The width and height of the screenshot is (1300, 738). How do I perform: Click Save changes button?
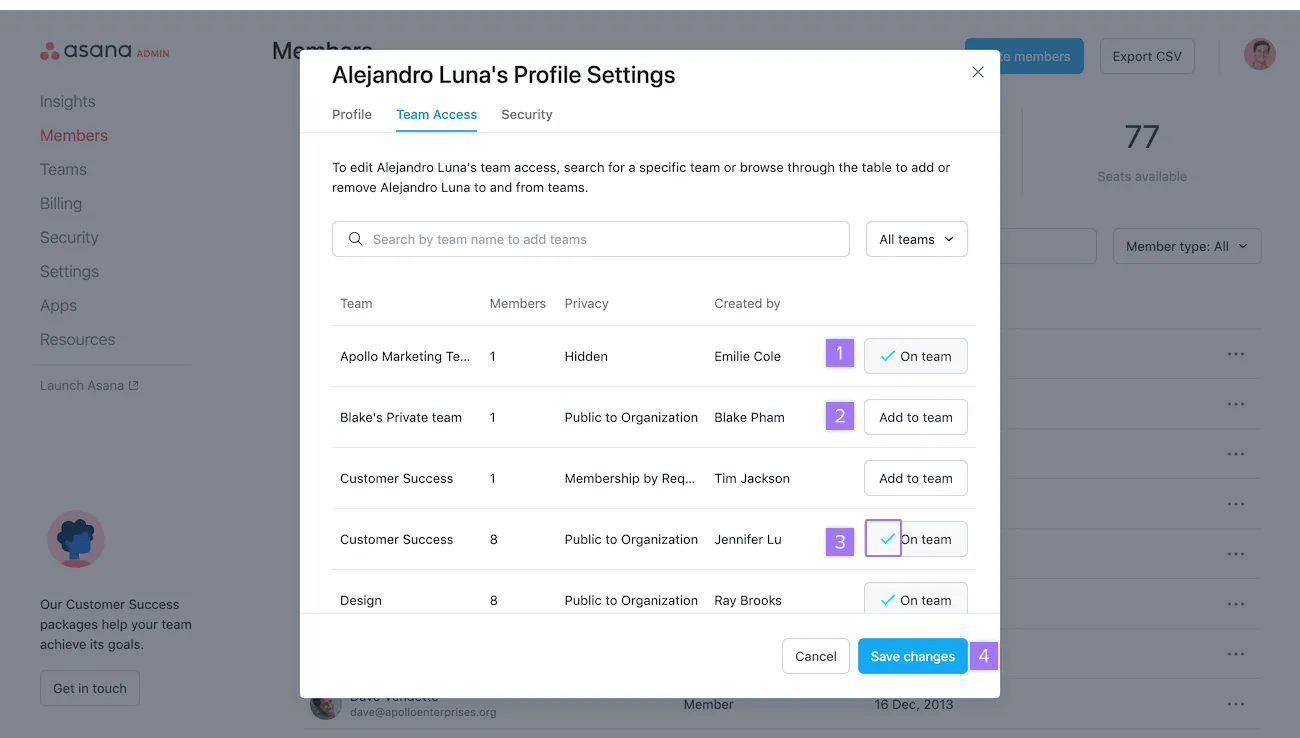coord(912,656)
